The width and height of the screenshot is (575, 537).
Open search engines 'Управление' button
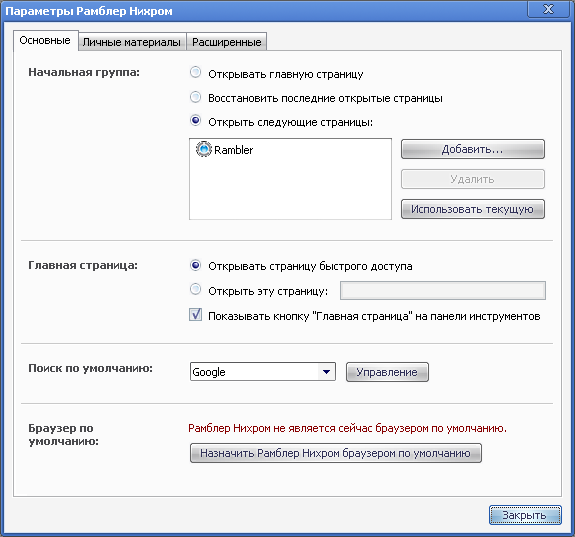(x=387, y=372)
